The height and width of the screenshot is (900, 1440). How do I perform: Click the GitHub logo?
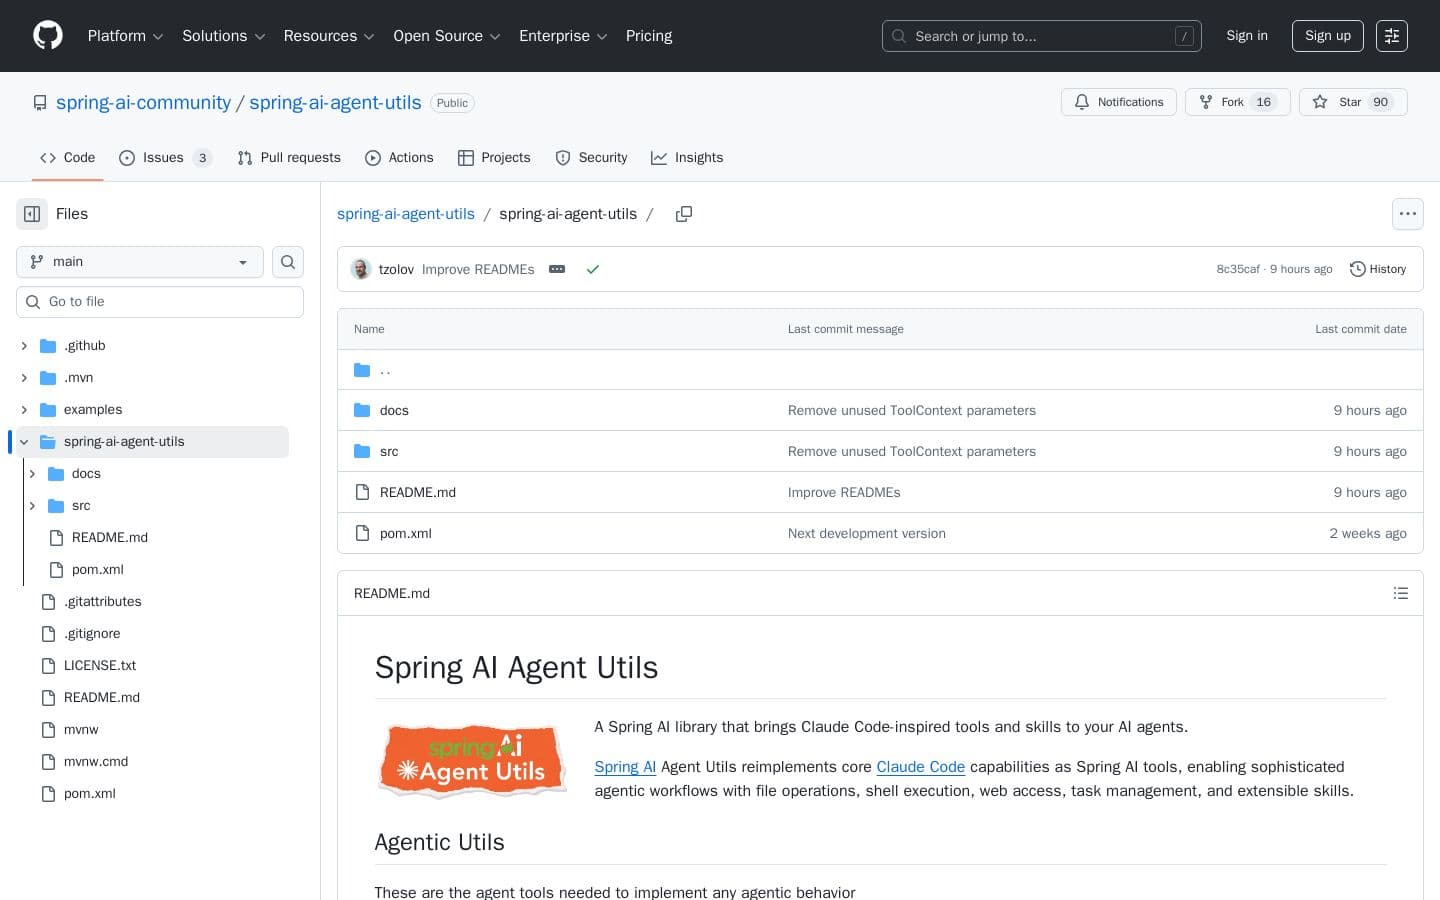[x=48, y=36]
